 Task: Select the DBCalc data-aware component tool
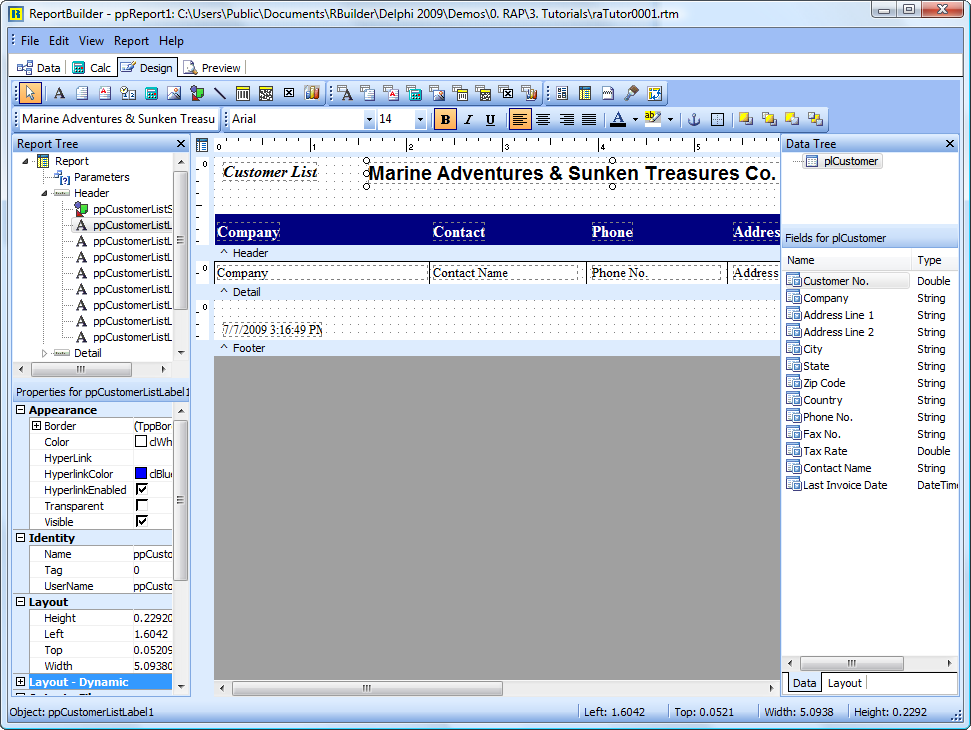pyautogui.click(x=414, y=93)
